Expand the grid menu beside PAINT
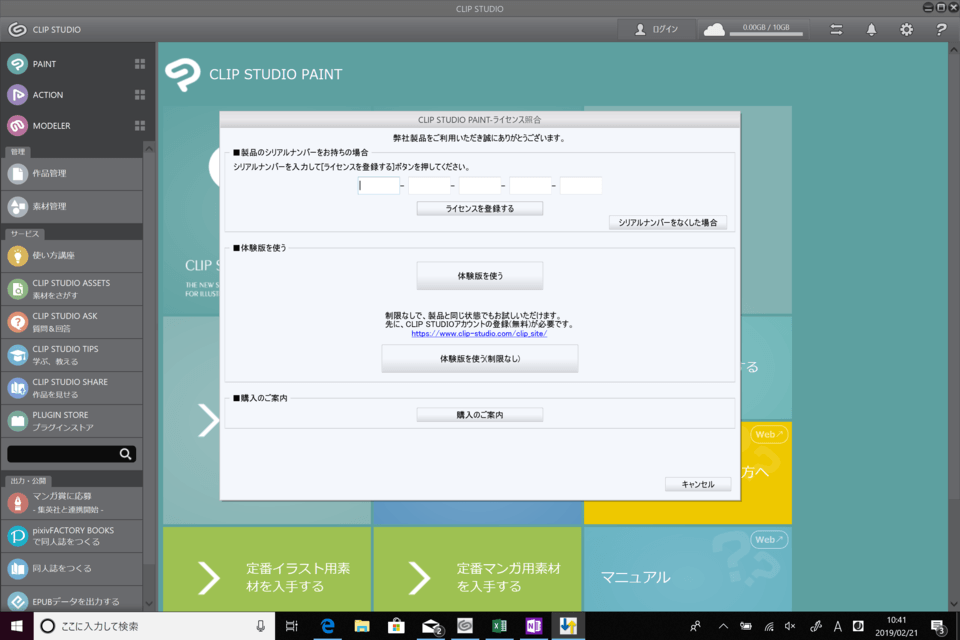 click(x=140, y=64)
